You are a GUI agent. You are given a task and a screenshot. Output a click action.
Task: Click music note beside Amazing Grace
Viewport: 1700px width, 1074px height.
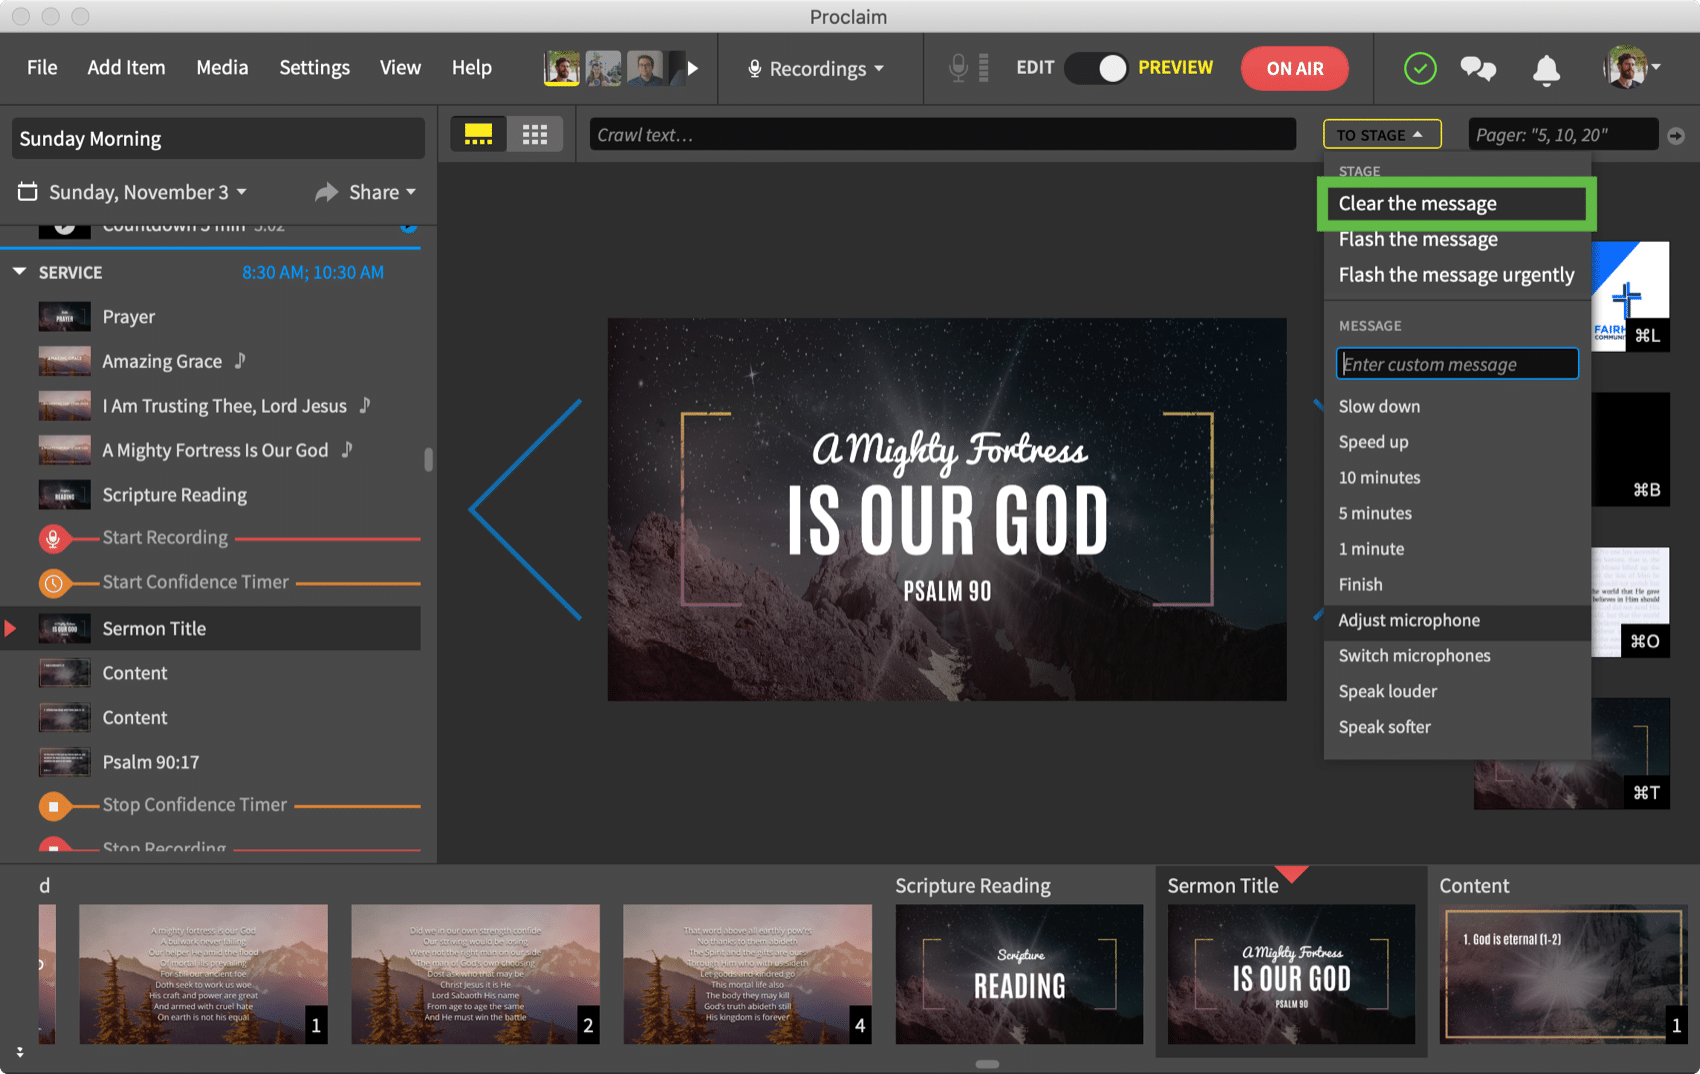tap(241, 360)
